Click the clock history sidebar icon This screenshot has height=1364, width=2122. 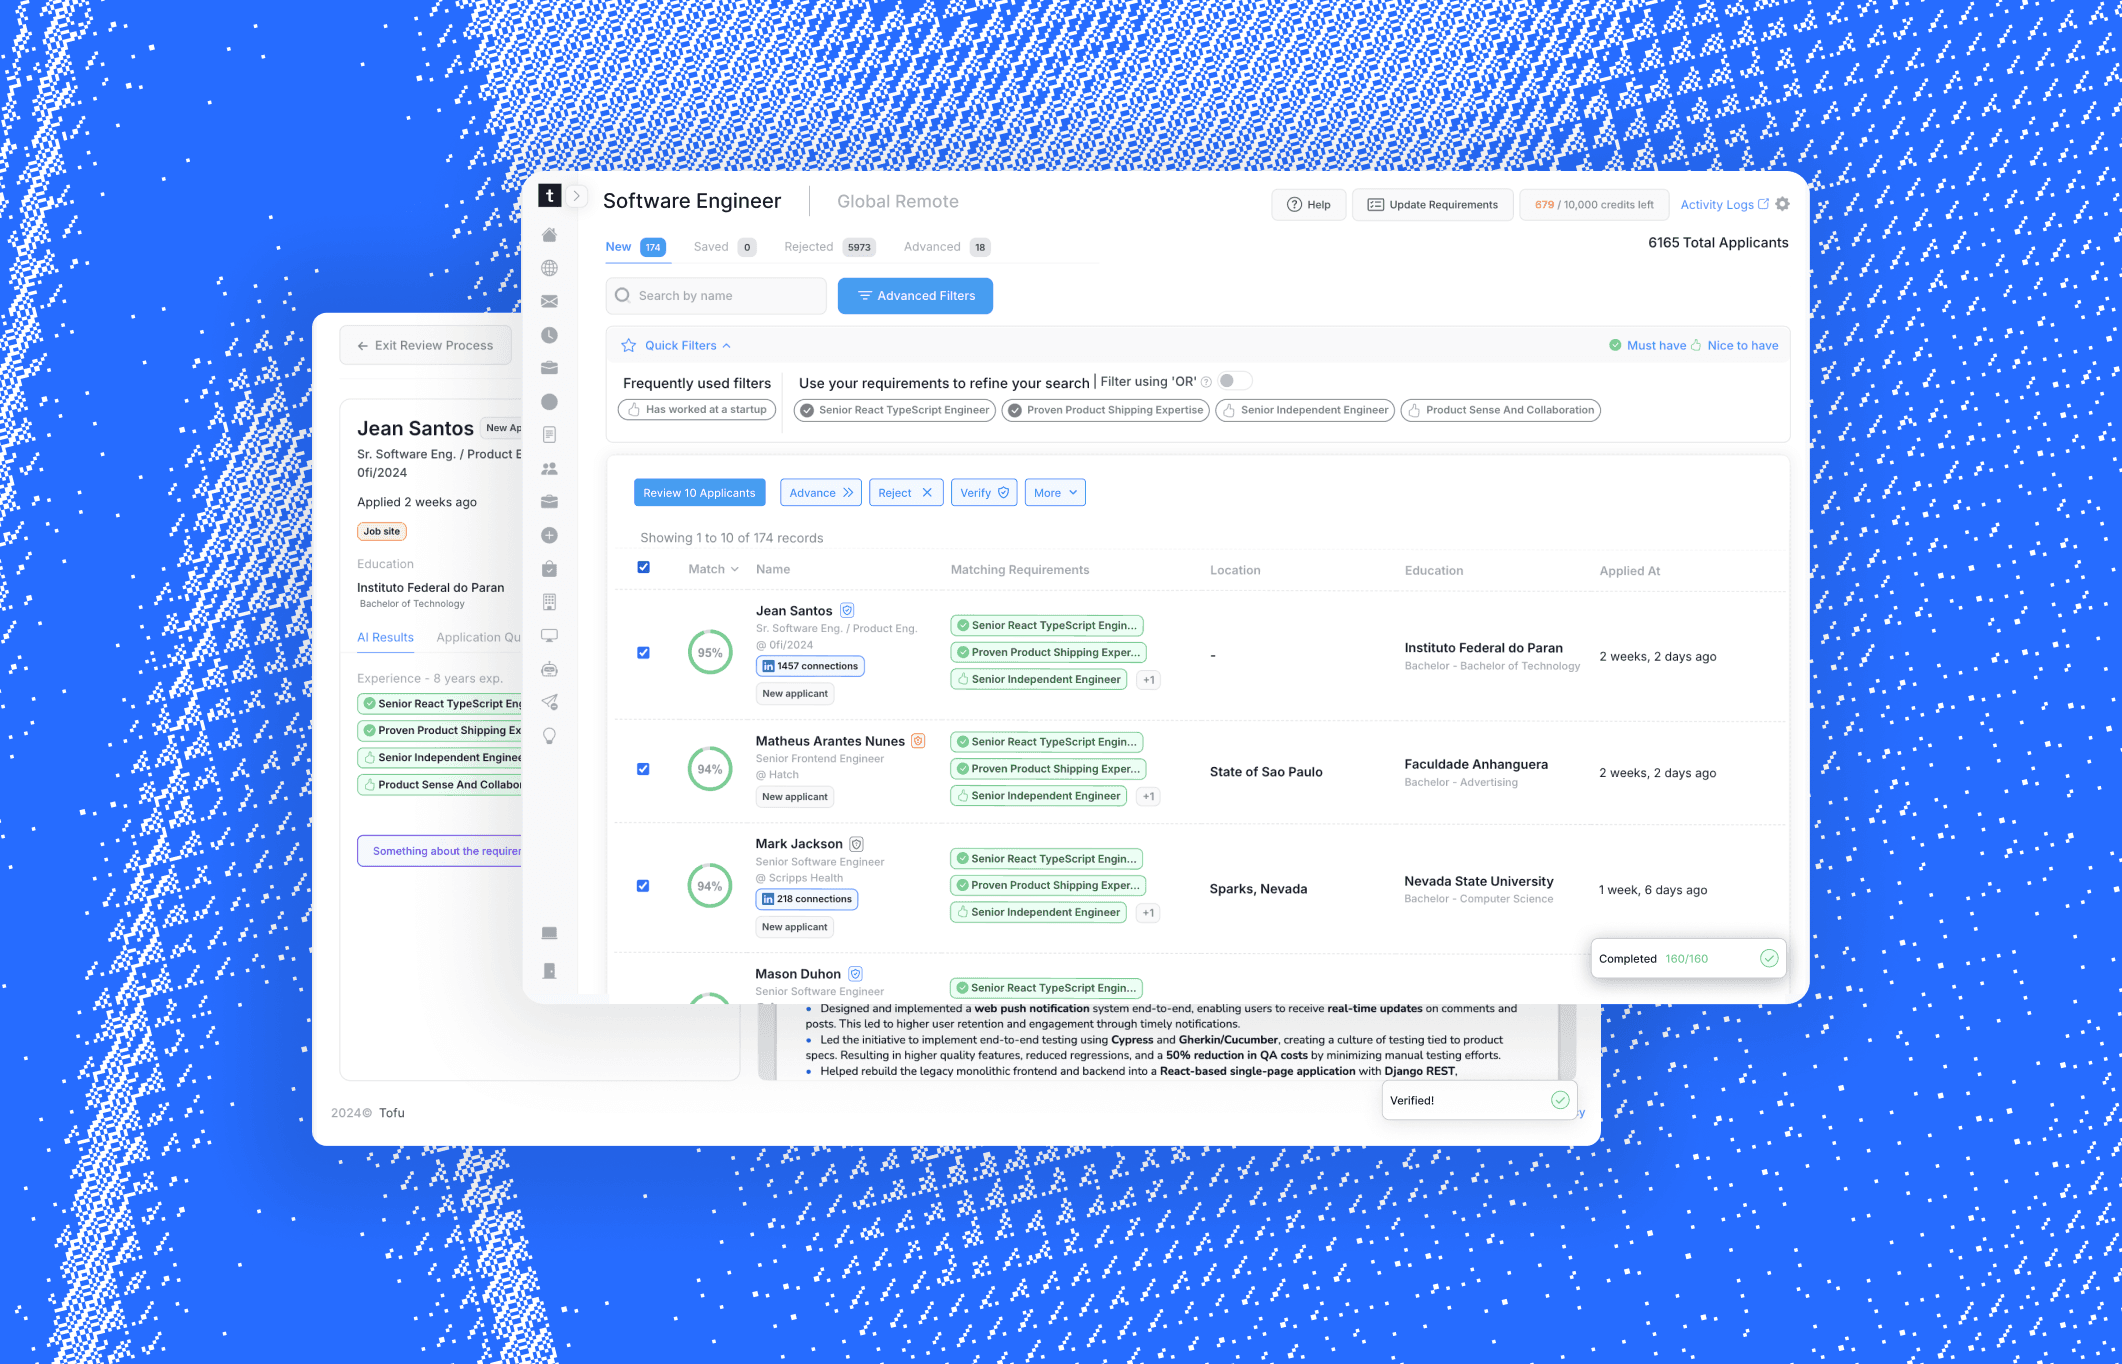[x=549, y=335]
